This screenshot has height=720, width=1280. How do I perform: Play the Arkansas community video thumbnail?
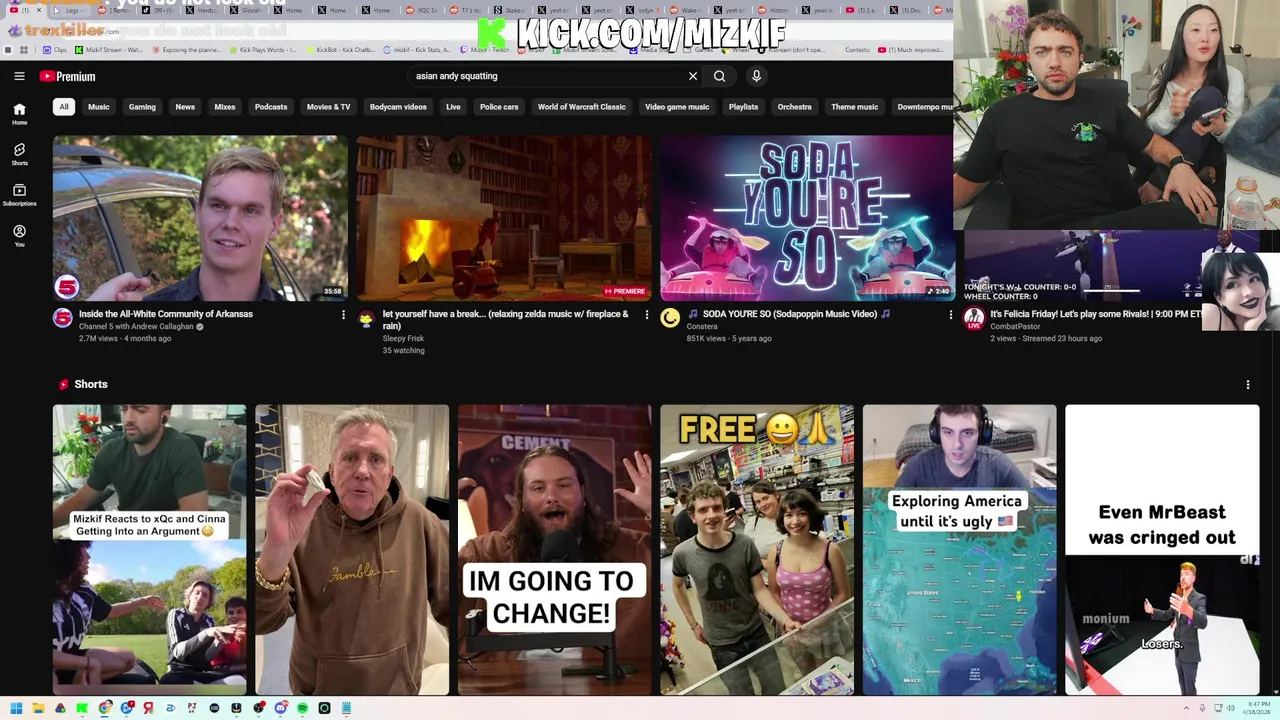coord(200,218)
